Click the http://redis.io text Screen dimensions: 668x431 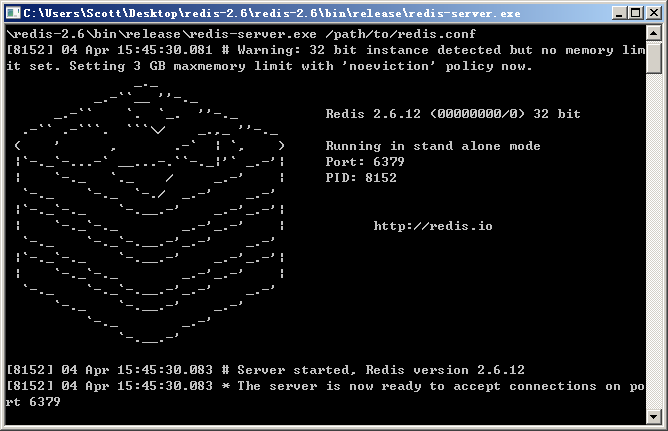[433, 226]
